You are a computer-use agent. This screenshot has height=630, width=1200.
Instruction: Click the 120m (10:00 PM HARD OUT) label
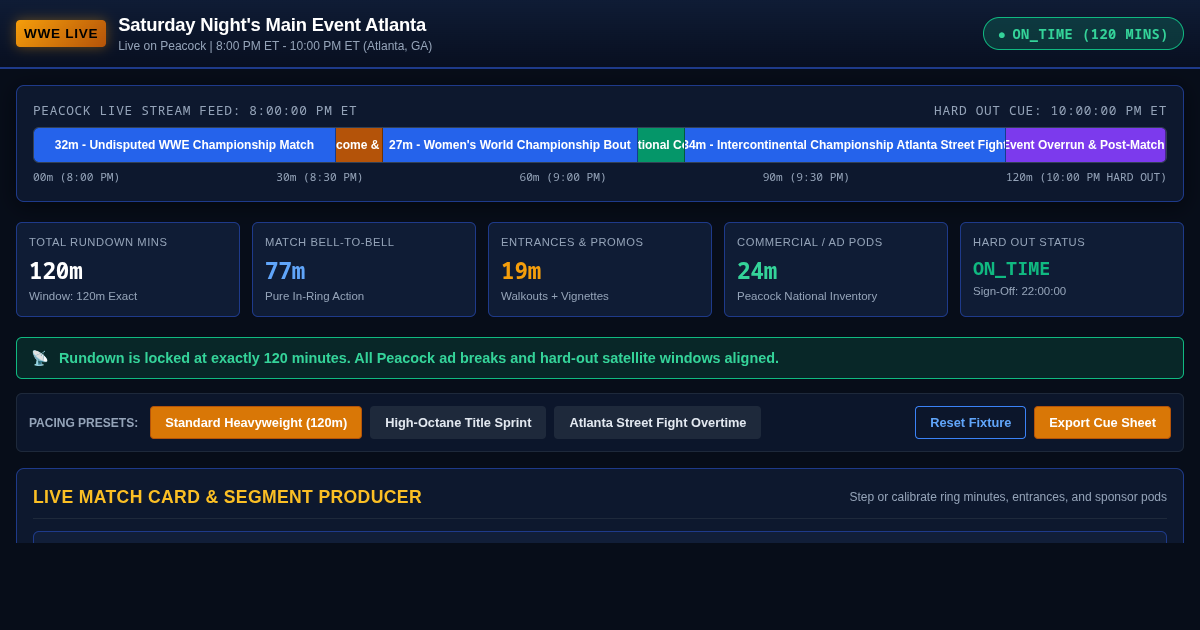[1086, 178]
